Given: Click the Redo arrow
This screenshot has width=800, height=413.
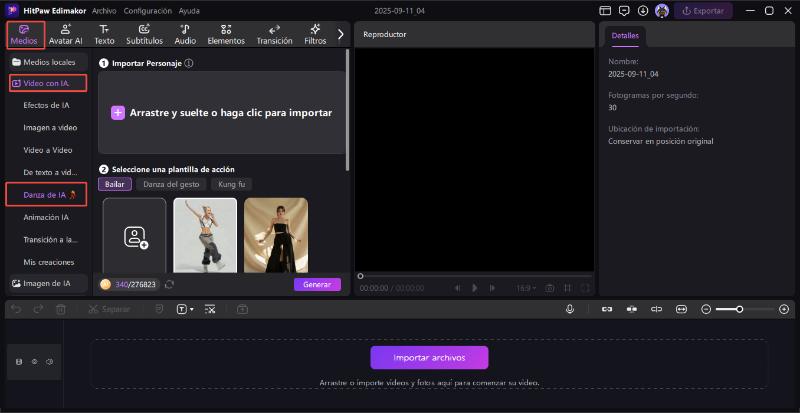Looking at the screenshot, I should pos(38,309).
